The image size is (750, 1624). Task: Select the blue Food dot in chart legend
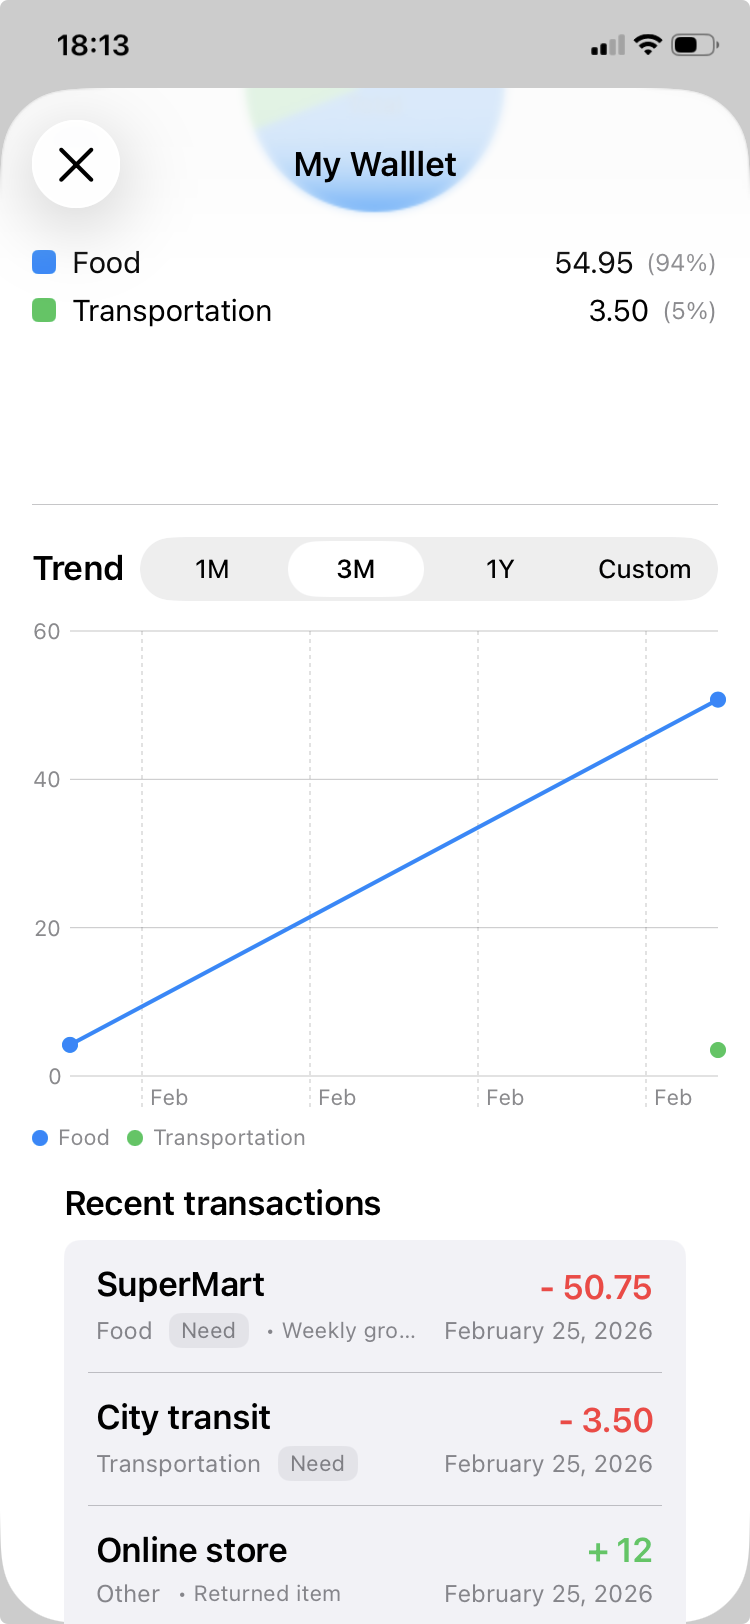point(39,1137)
